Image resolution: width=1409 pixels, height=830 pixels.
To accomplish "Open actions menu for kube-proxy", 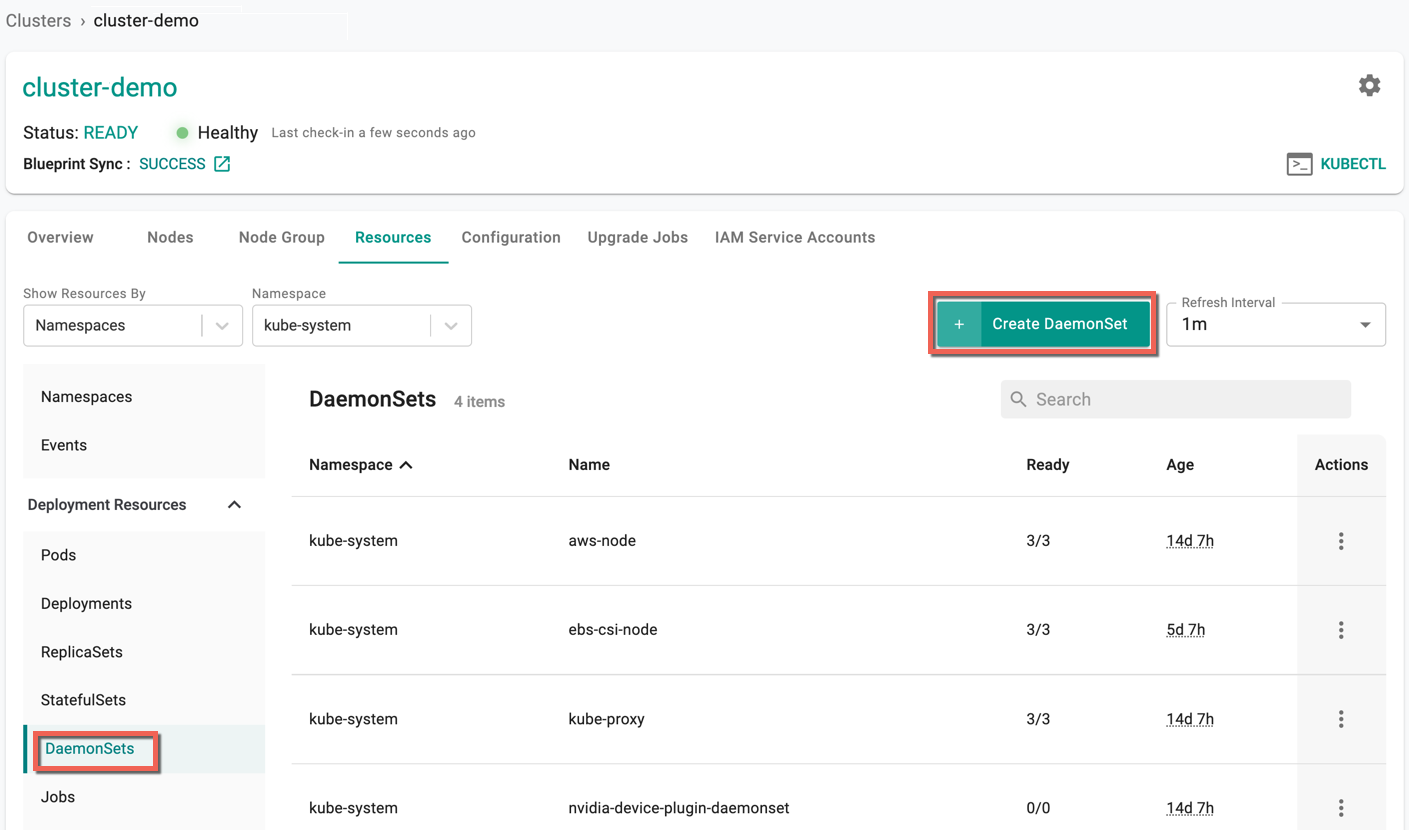I will pyautogui.click(x=1341, y=719).
